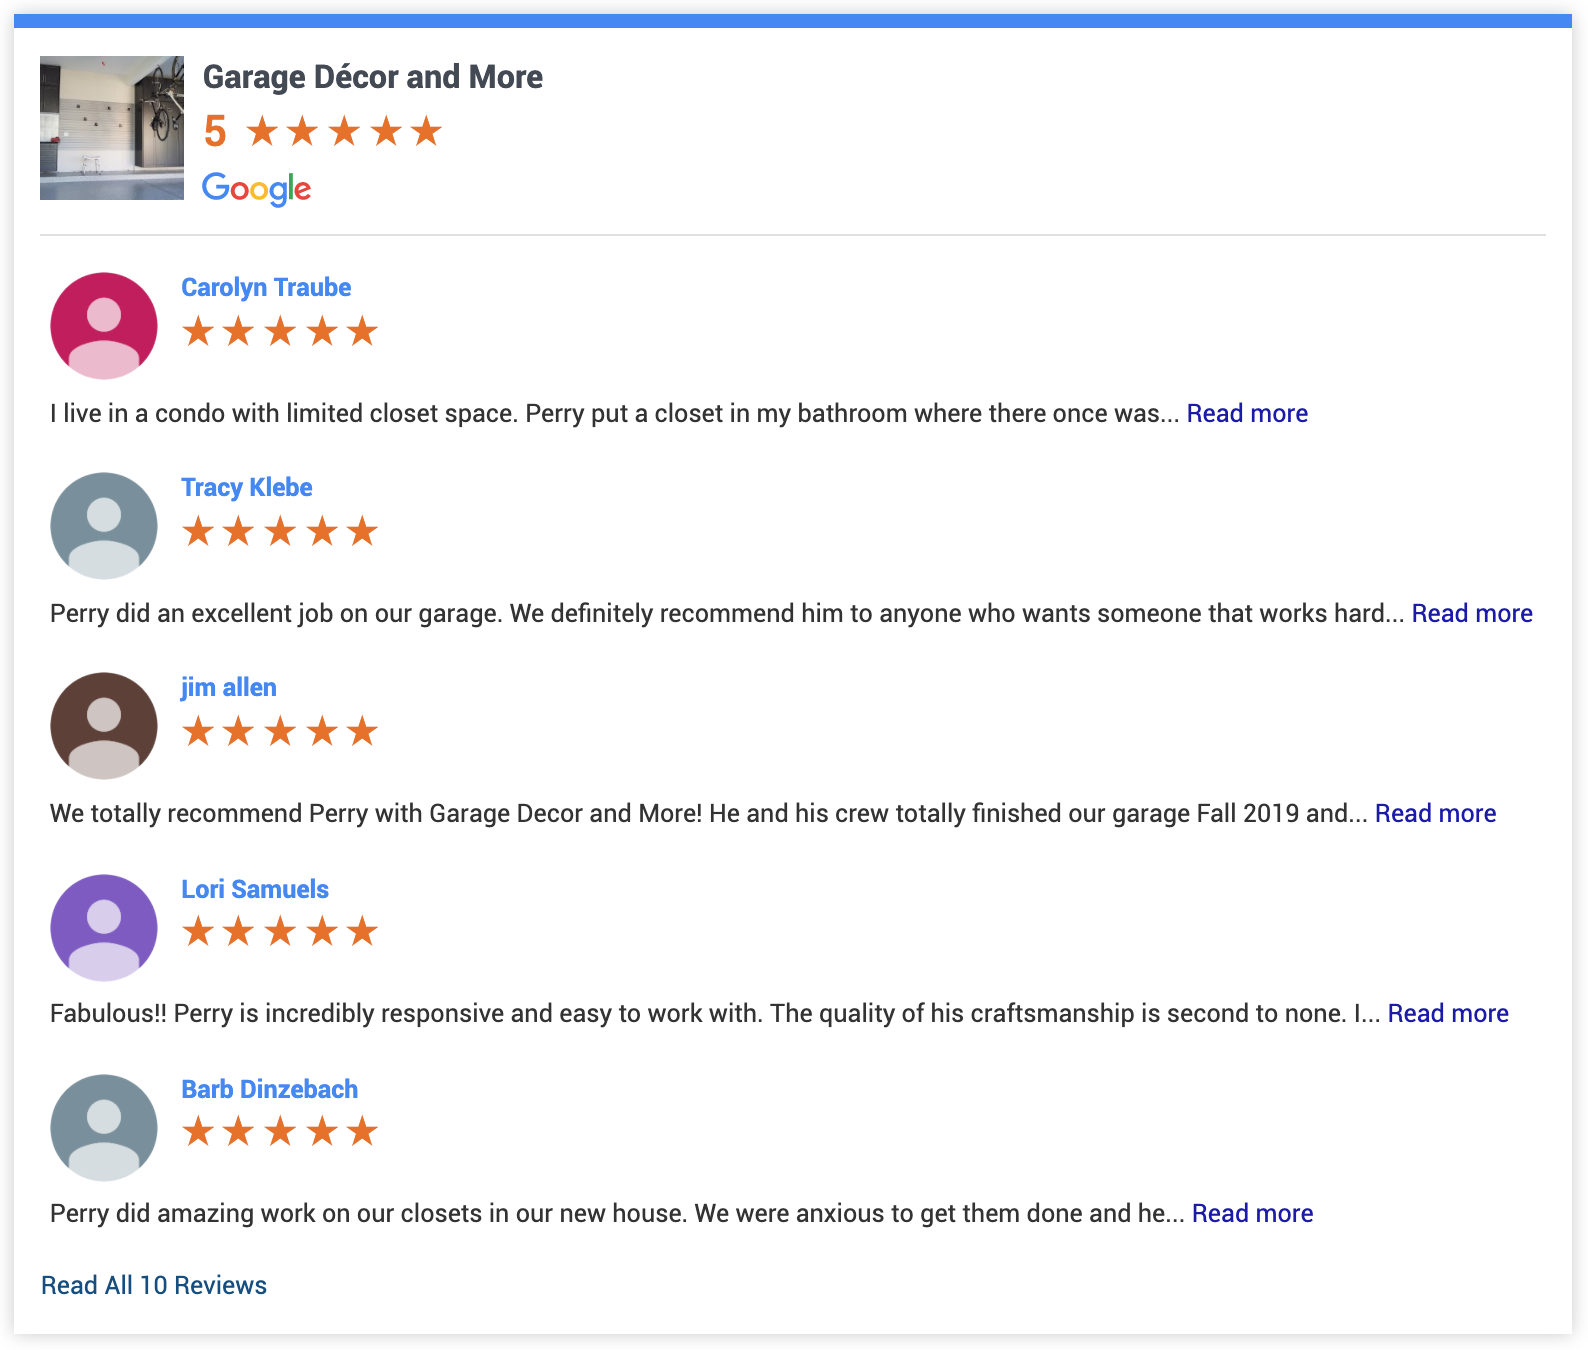Click Carolyn Traube's pink avatar icon
This screenshot has height=1350, width=1588.
click(104, 326)
